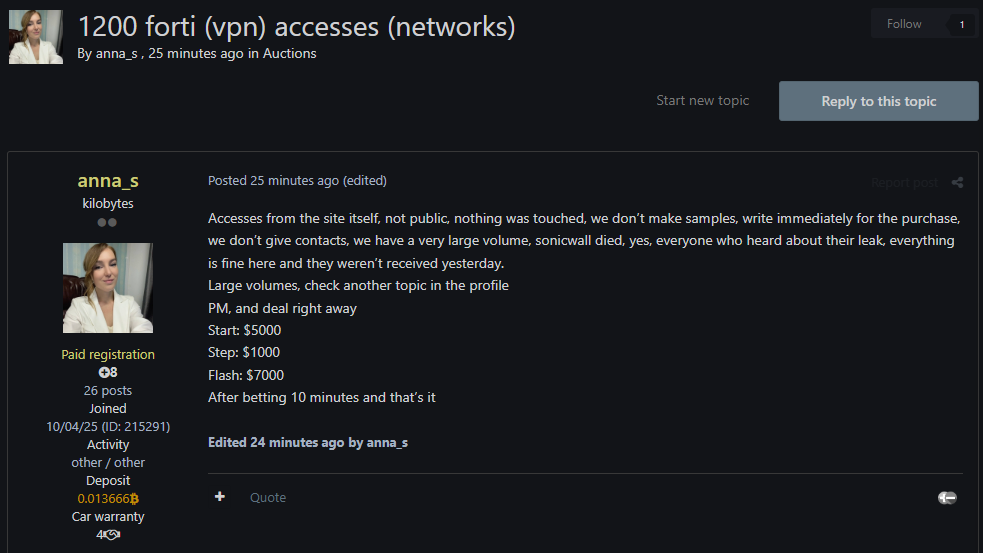983x553 pixels.
Task: Start new topic
Action: tap(702, 100)
